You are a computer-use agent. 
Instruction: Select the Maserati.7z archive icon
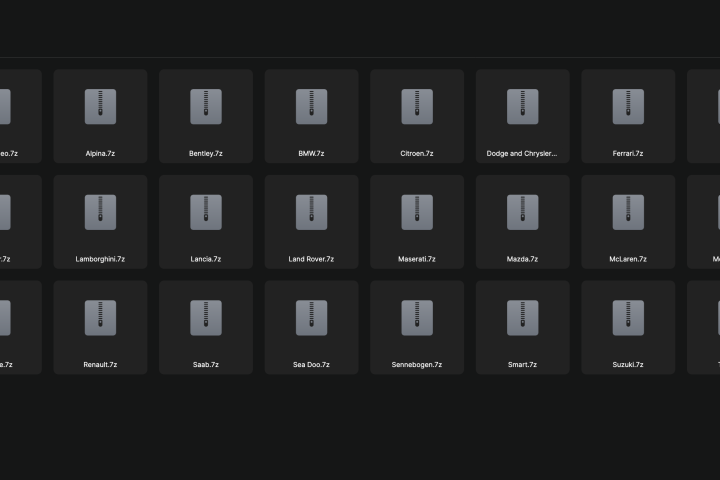pos(417,212)
